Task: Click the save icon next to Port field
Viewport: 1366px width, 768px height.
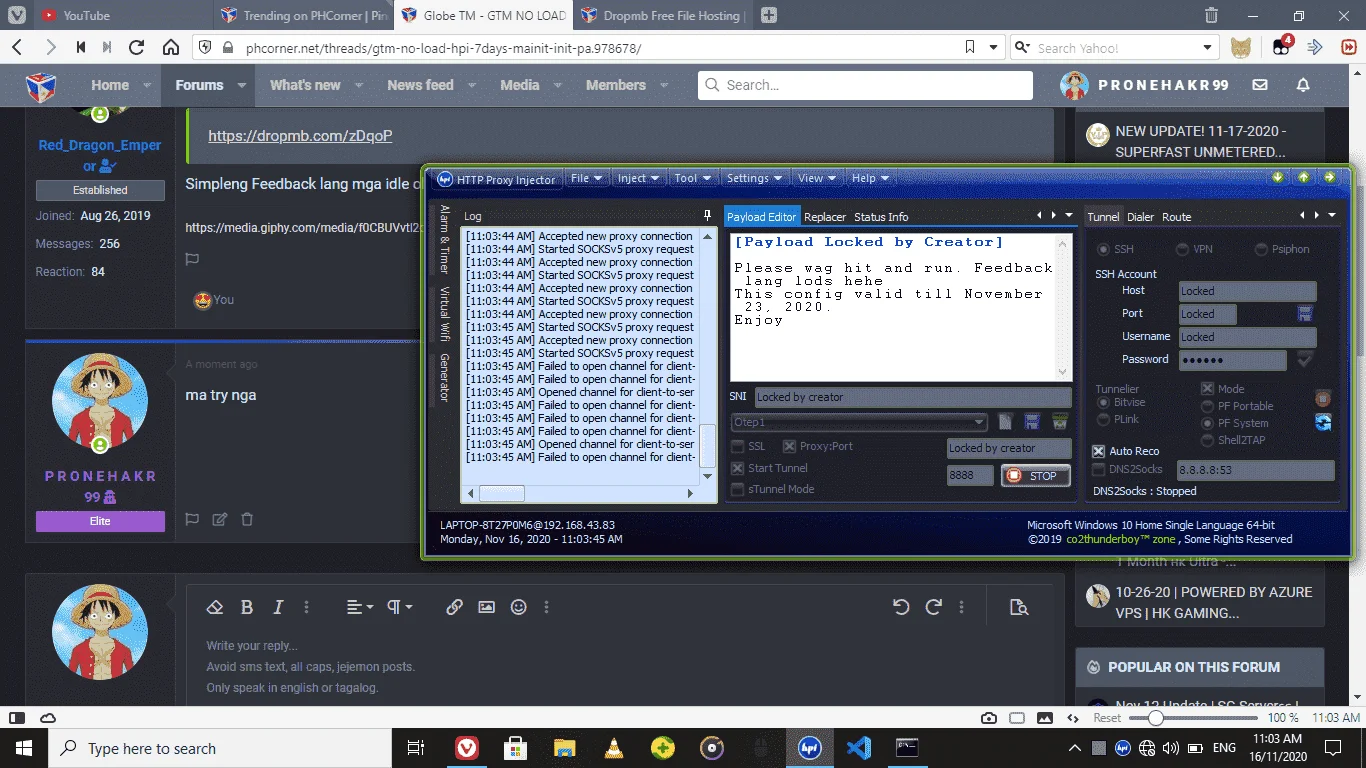Action: point(1304,313)
